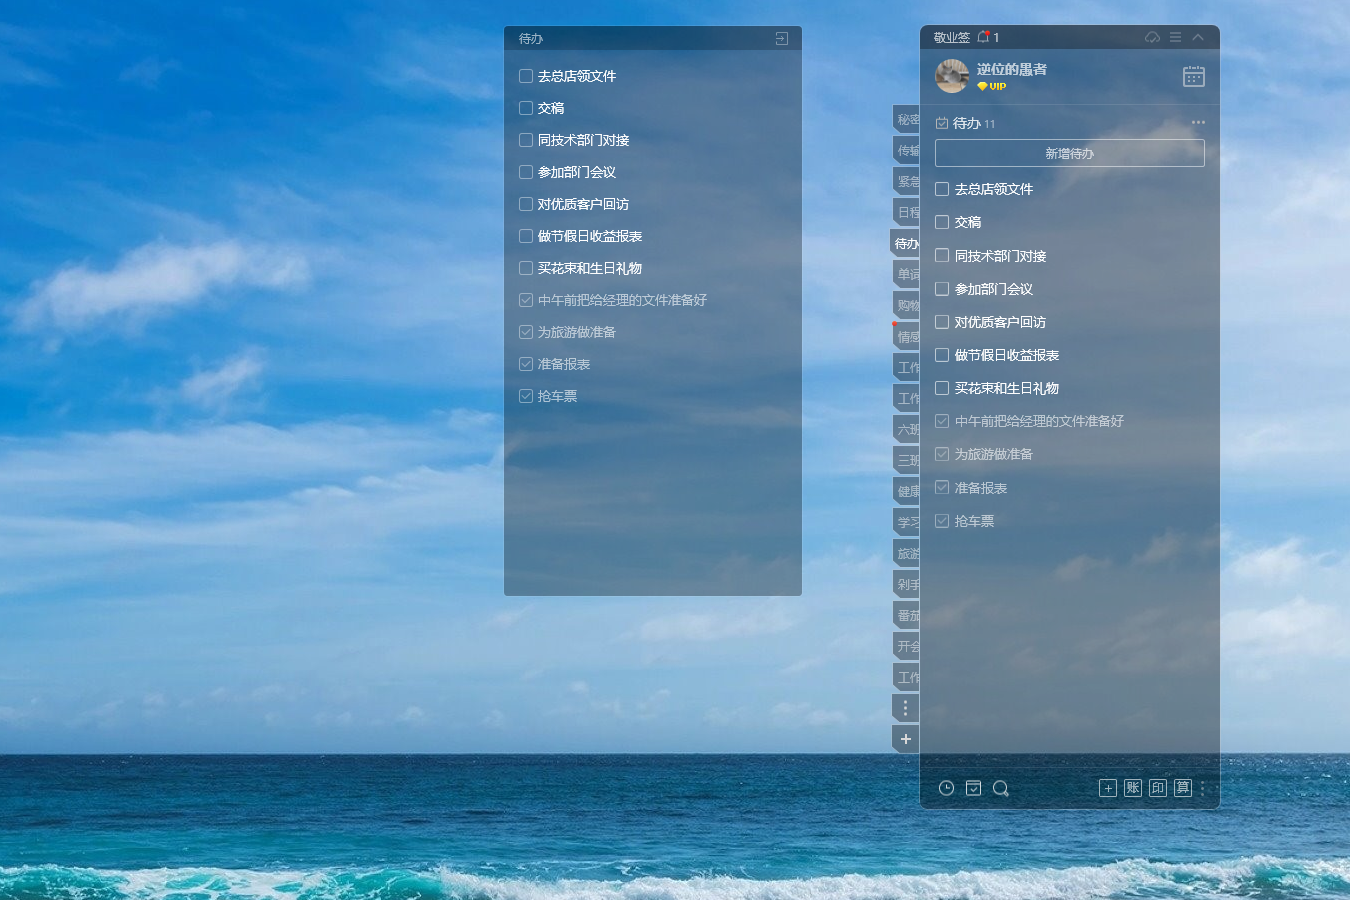Image resolution: width=1350 pixels, height=900 pixels.
Task: Open the clock reminder icon in bottom toolbar
Action: (x=946, y=788)
